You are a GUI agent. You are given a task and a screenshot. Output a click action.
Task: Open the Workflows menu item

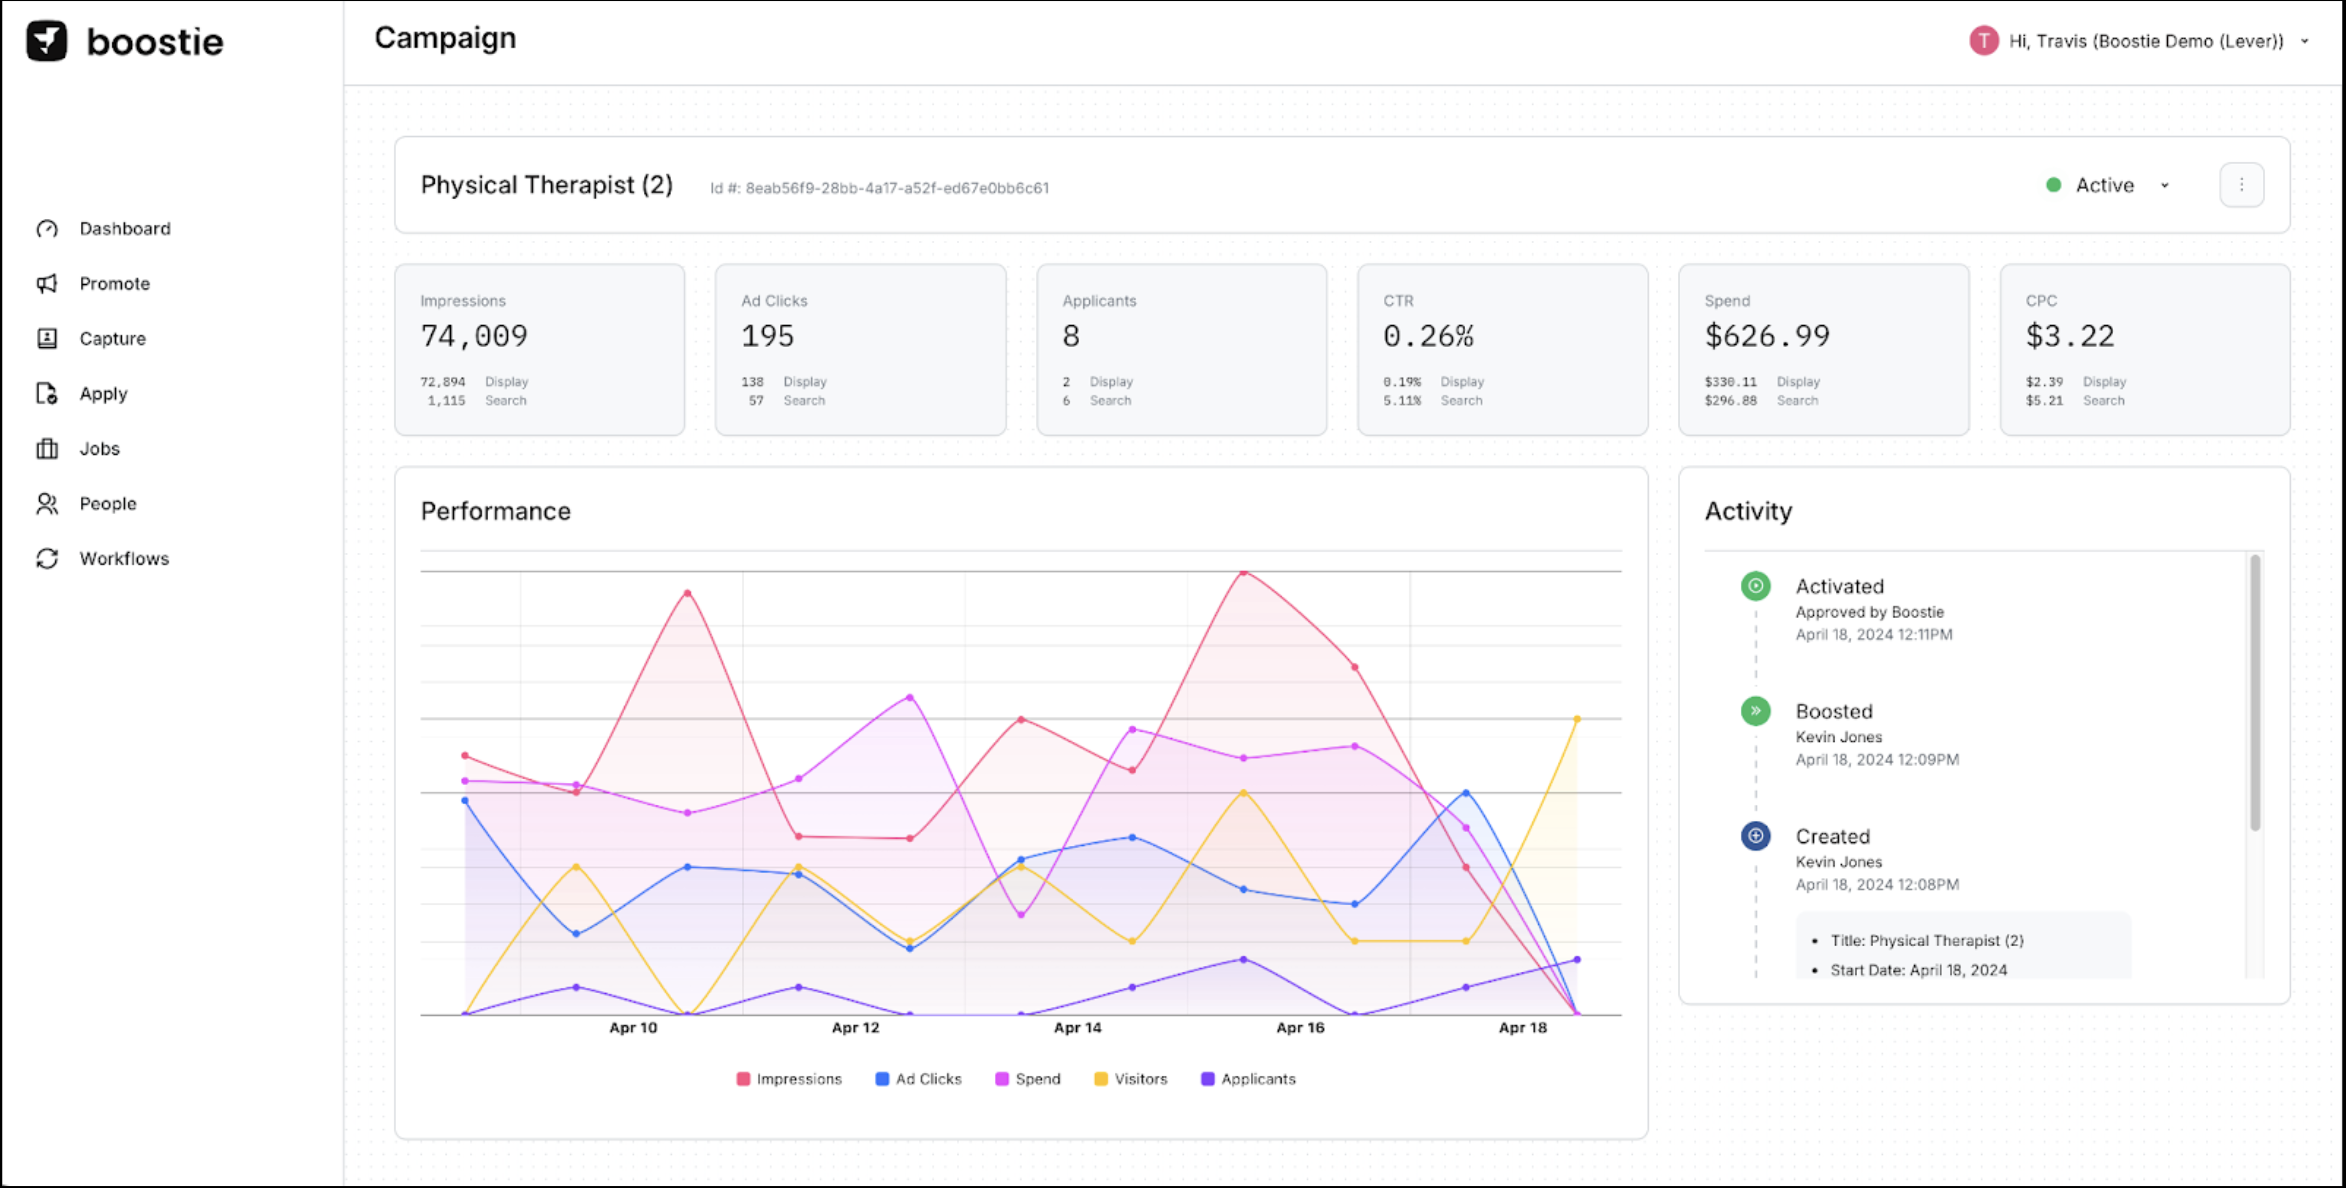[124, 559]
